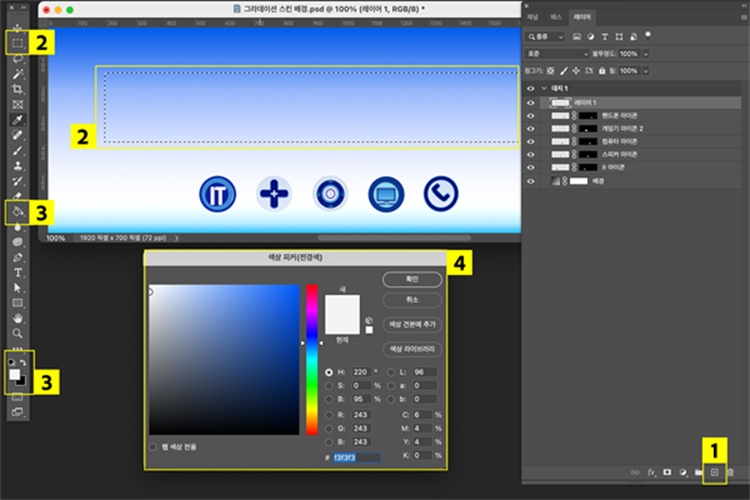Enable the 웹 색상 전용 checkbox
This screenshot has width=750, height=500.
pyautogui.click(x=153, y=446)
